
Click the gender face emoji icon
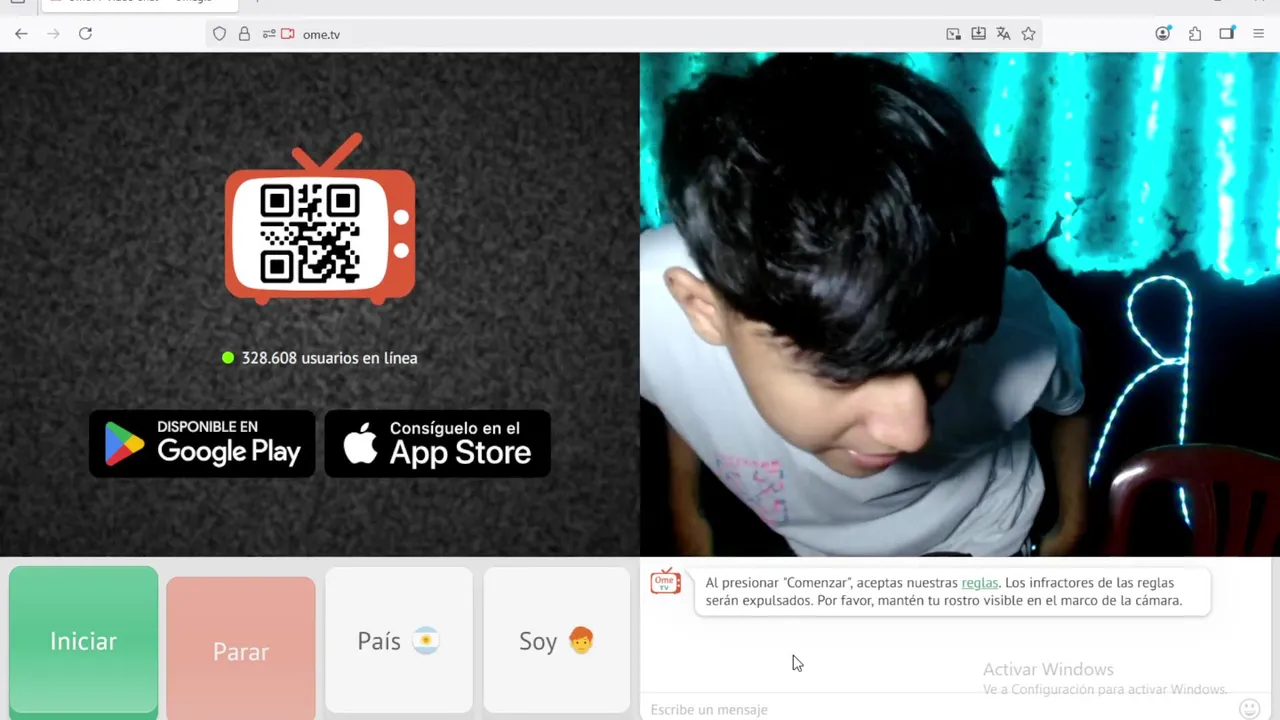click(581, 641)
